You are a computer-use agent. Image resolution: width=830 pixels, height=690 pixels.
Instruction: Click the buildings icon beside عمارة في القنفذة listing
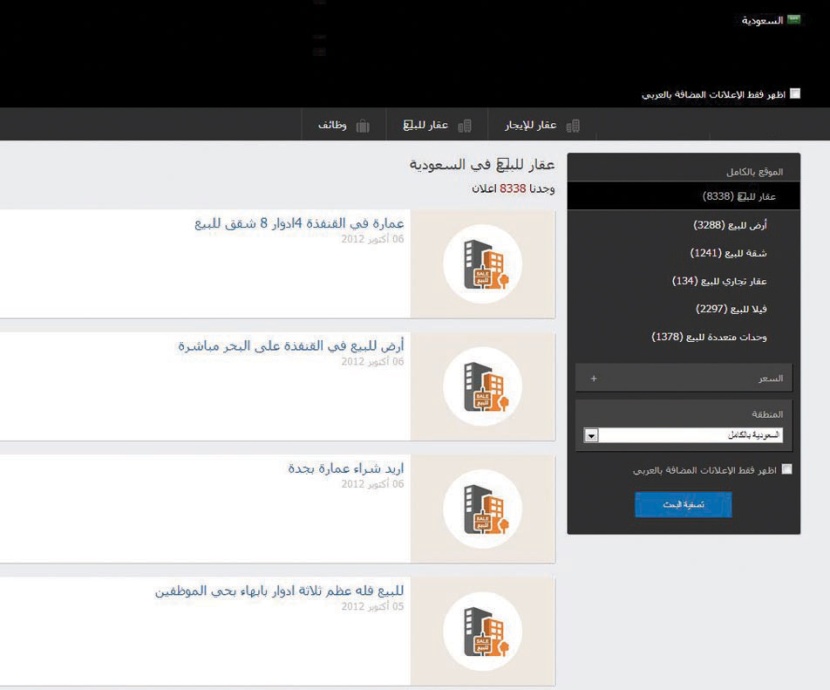(484, 263)
